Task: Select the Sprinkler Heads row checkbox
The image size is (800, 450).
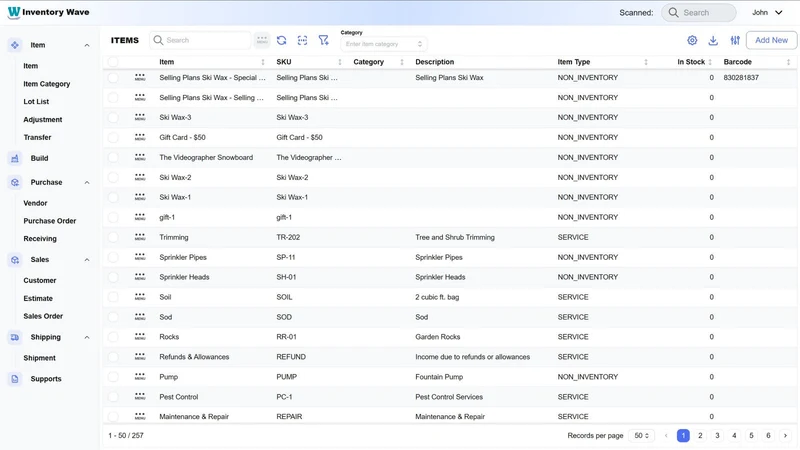Action: (113, 277)
